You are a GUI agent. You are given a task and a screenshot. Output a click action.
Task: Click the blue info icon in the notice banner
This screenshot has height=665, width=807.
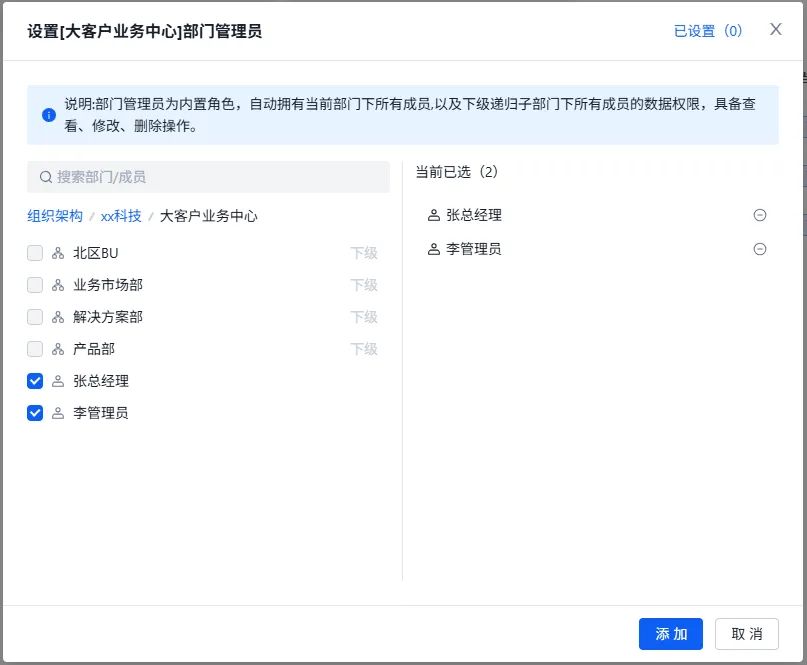pyautogui.click(x=47, y=114)
